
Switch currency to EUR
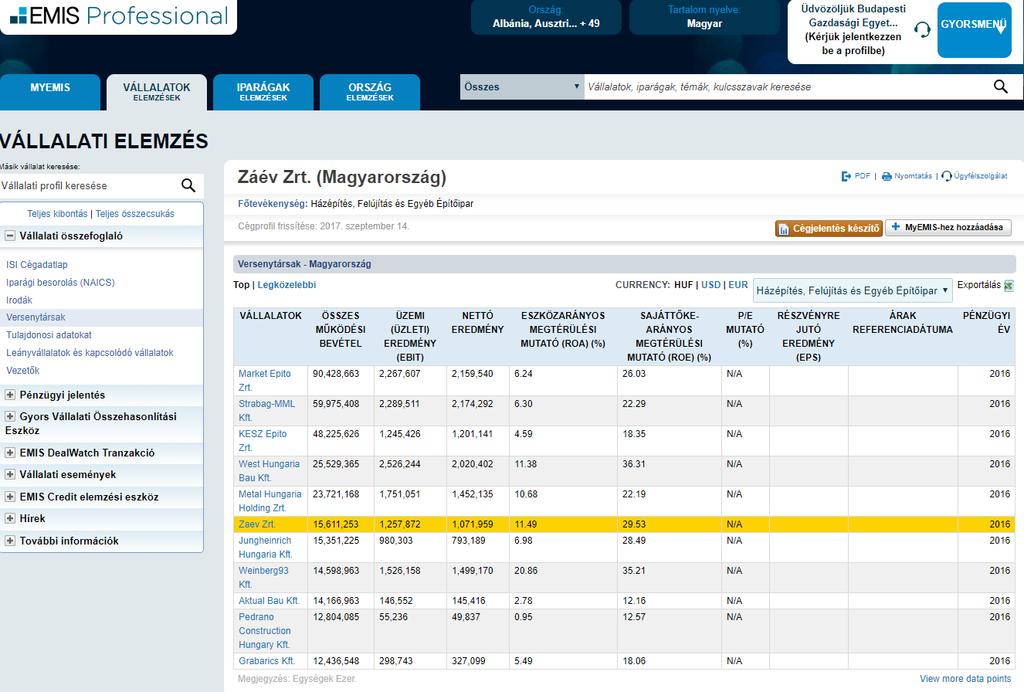pos(738,285)
